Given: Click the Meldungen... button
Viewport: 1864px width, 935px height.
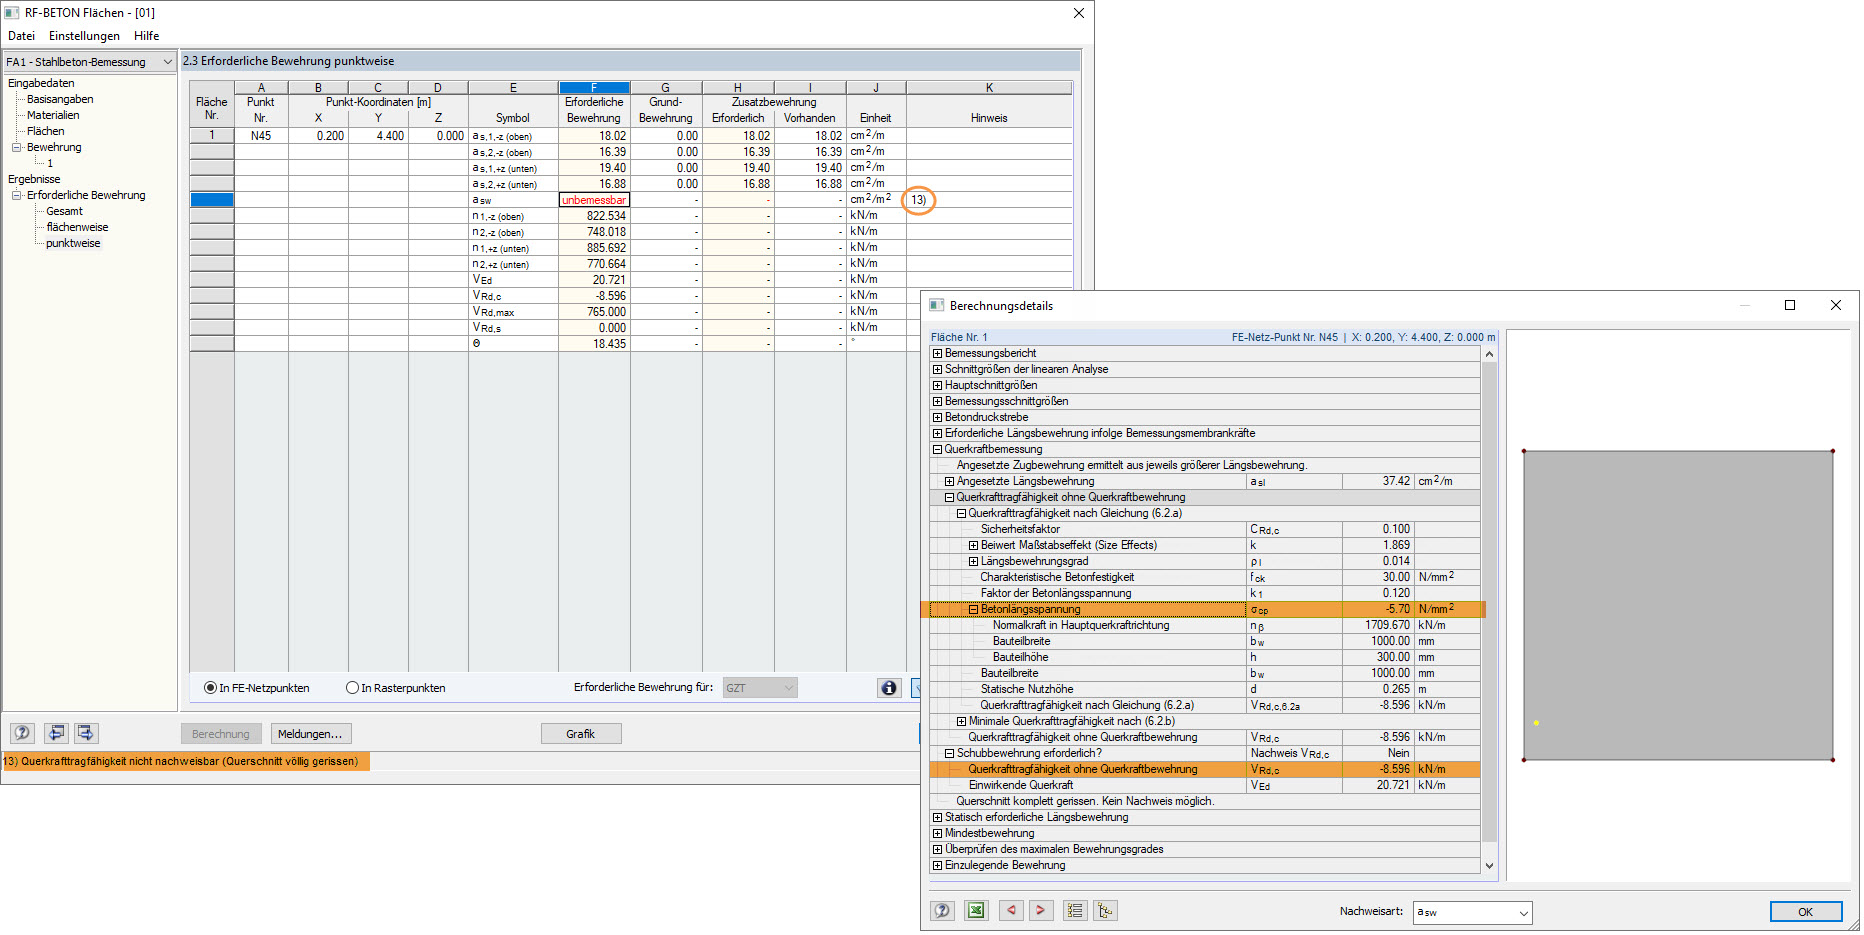Looking at the screenshot, I should click(x=310, y=734).
